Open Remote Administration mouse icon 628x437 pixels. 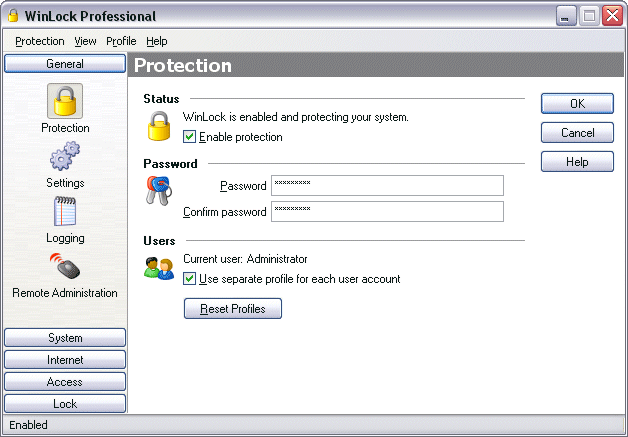pyautogui.click(x=65, y=266)
